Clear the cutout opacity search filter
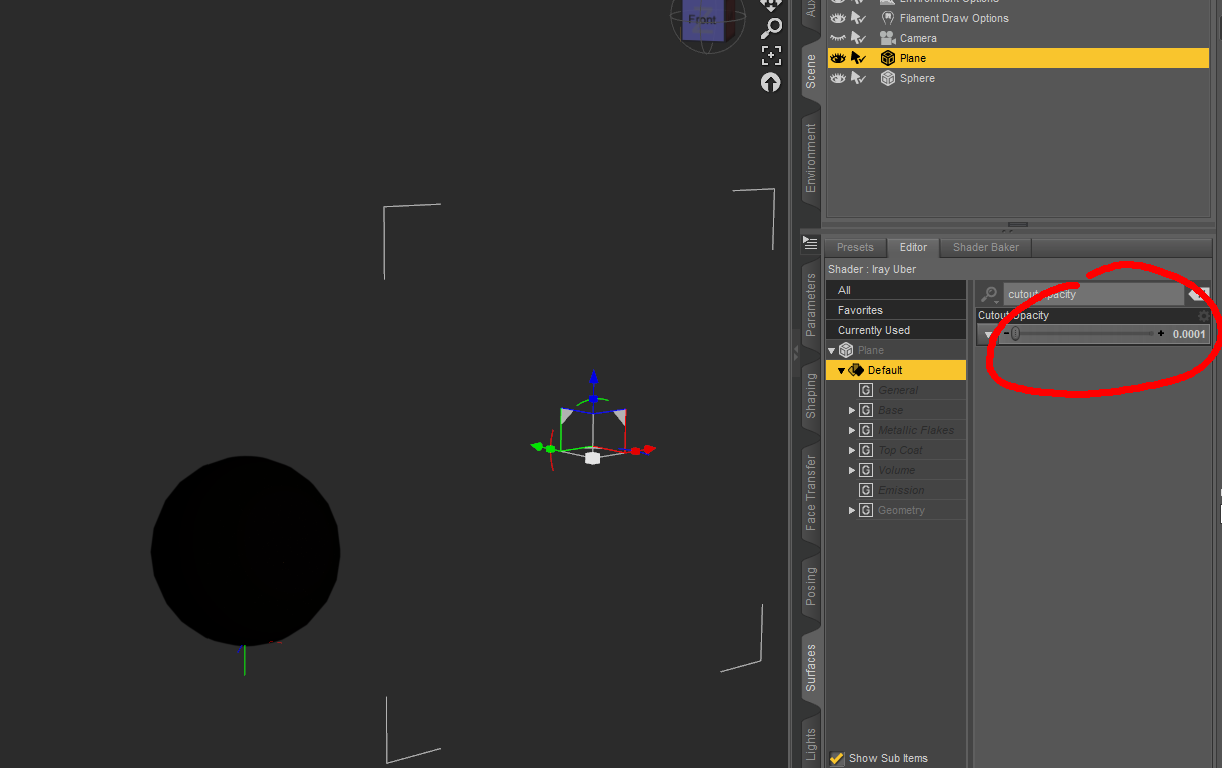The image size is (1222, 768). pyautogui.click(x=1198, y=294)
